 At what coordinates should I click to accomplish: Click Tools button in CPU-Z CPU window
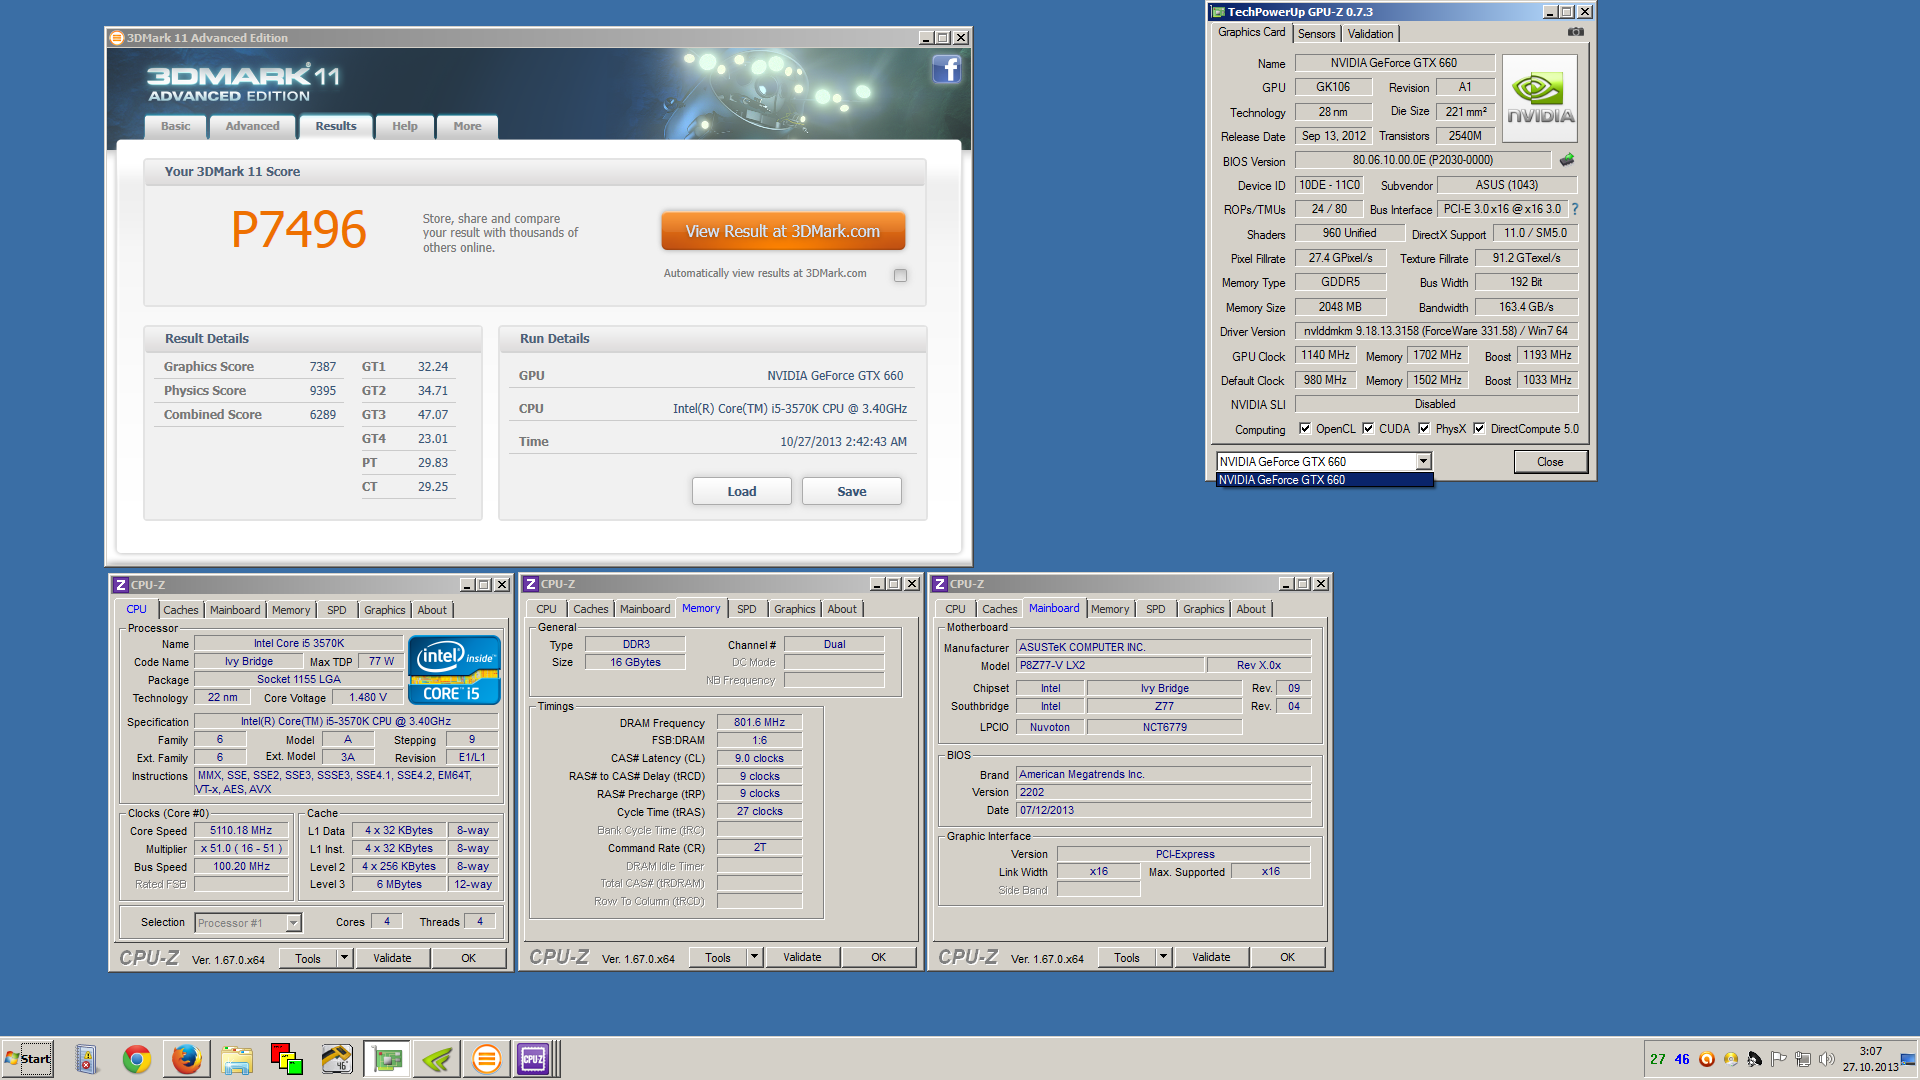pyautogui.click(x=308, y=958)
